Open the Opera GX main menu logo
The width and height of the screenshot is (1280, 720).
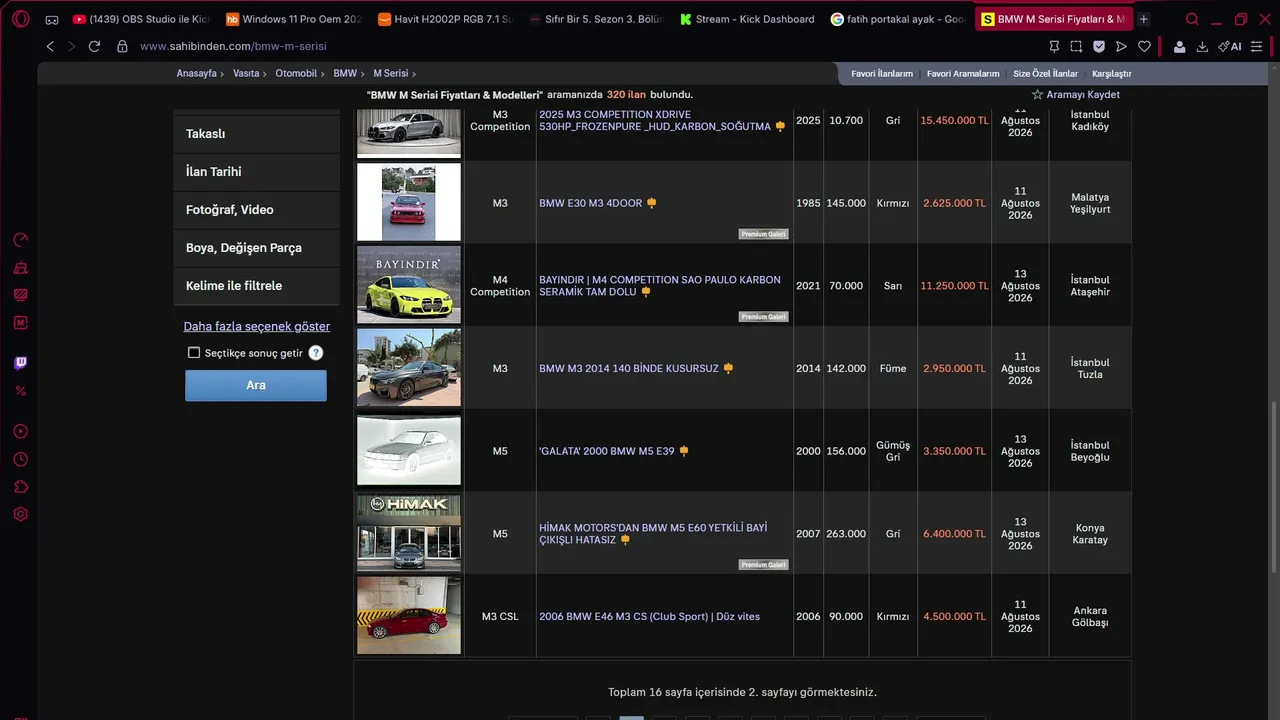tap(20, 19)
